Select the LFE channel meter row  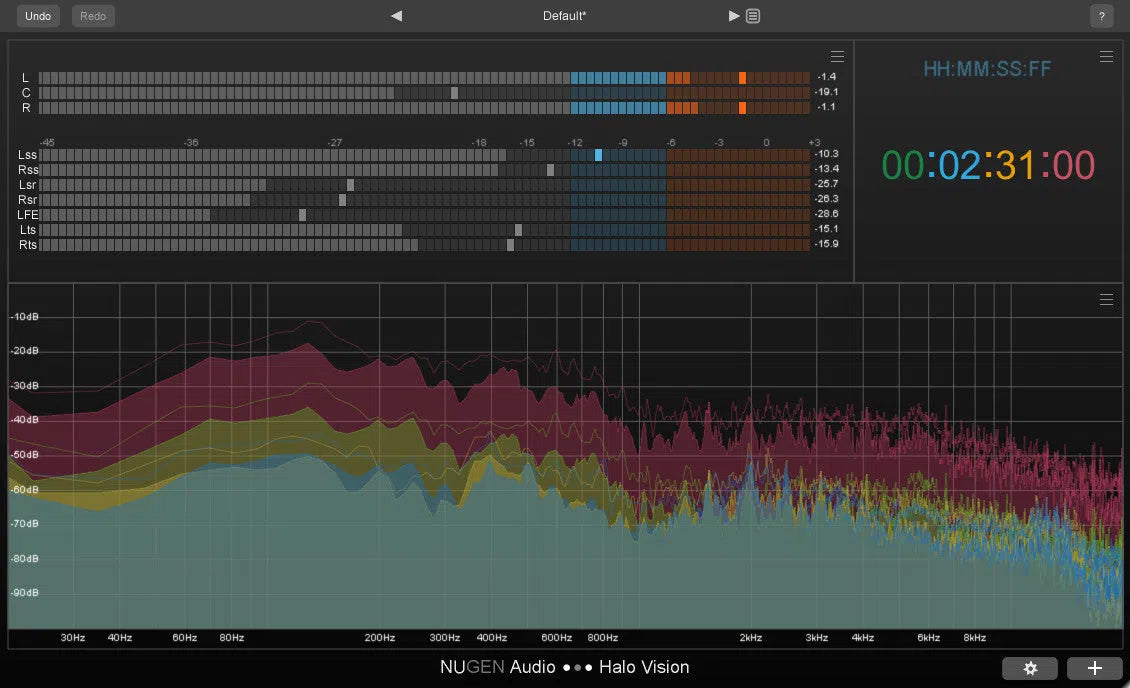pyautogui.click(x=28, y=214)
